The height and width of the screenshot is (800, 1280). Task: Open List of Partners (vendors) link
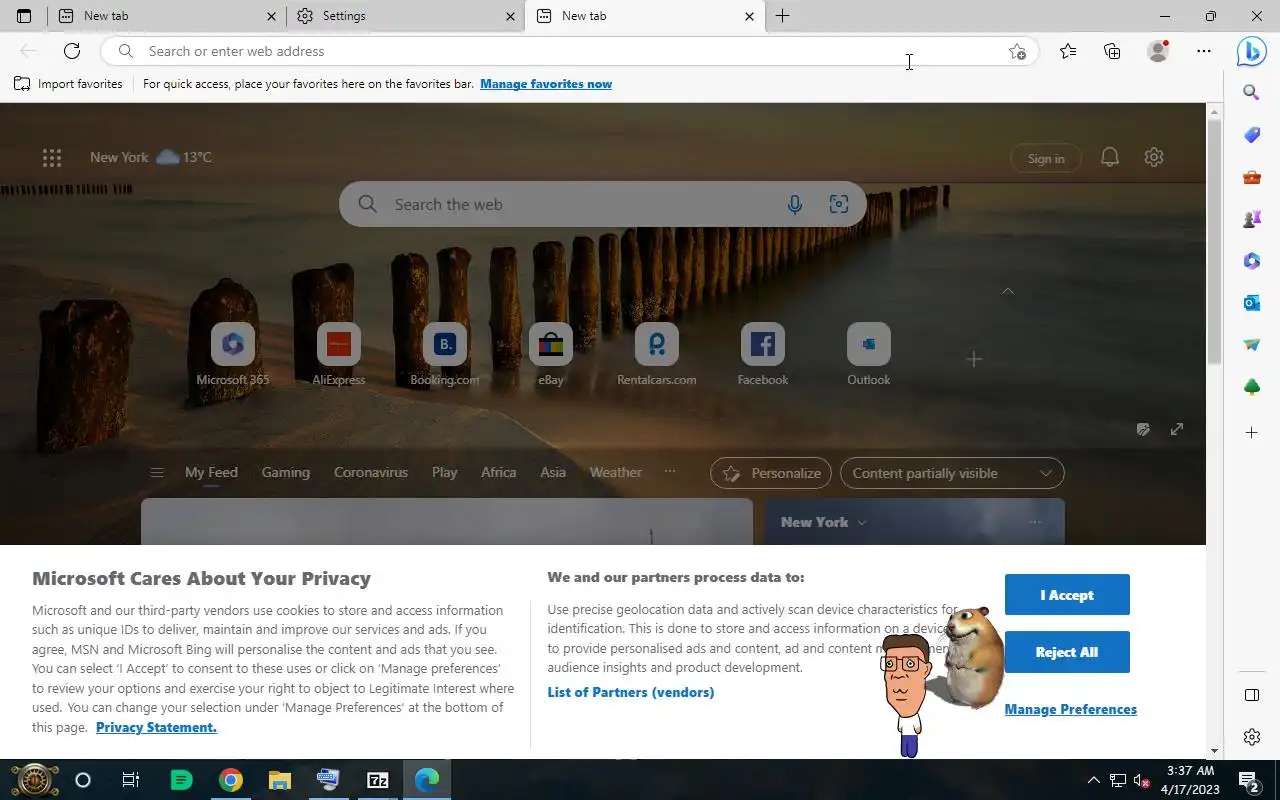630,692
